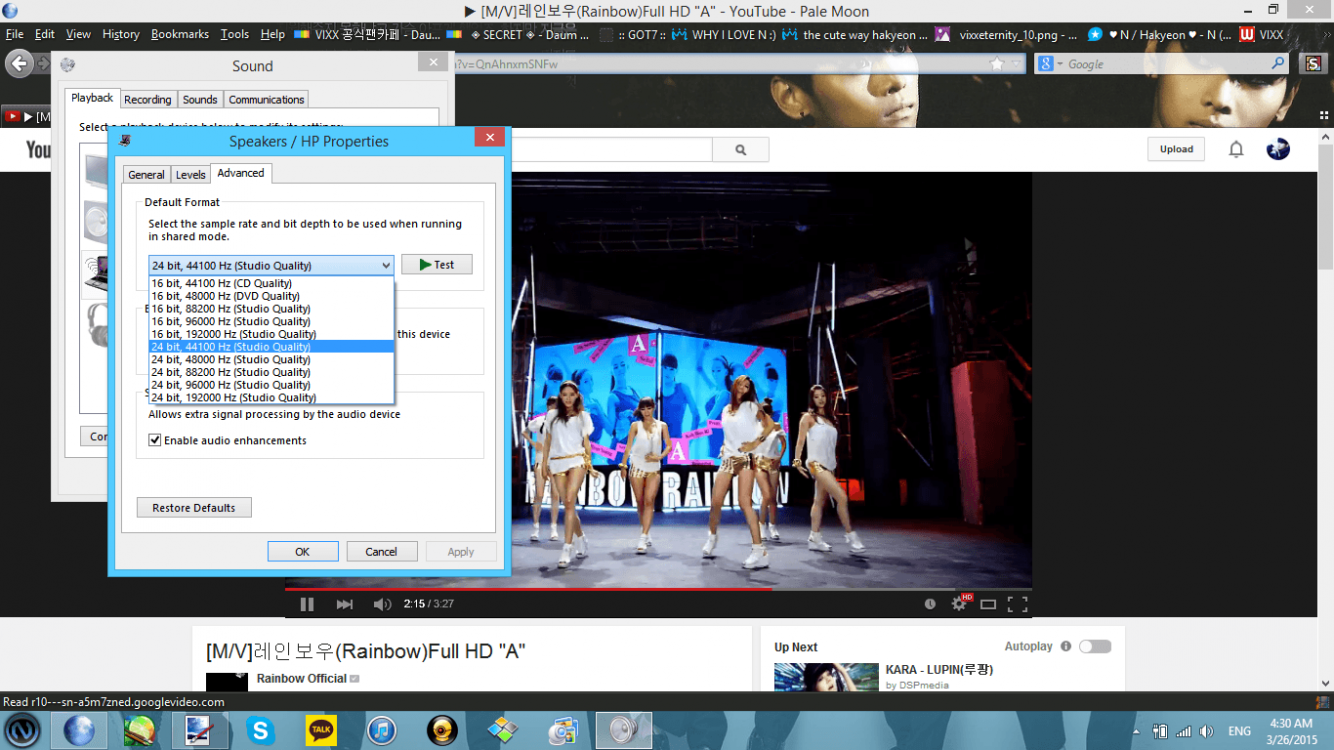Viewport: 1334px width, 750px height.
Task: Click the YouTube search magnifier icon
Action: coord(740,148)
